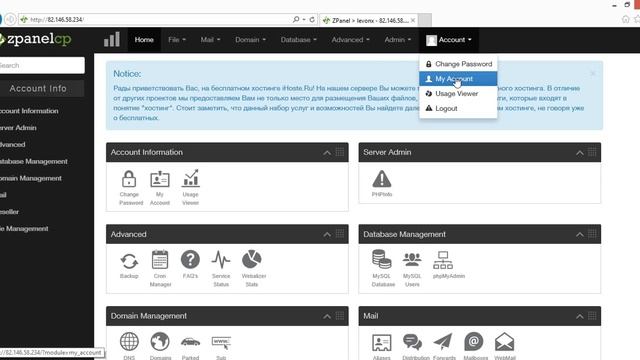The image size is (640, 360).
Task: Open the Forwards paper plane icon
Action: (x=443, y=342)
